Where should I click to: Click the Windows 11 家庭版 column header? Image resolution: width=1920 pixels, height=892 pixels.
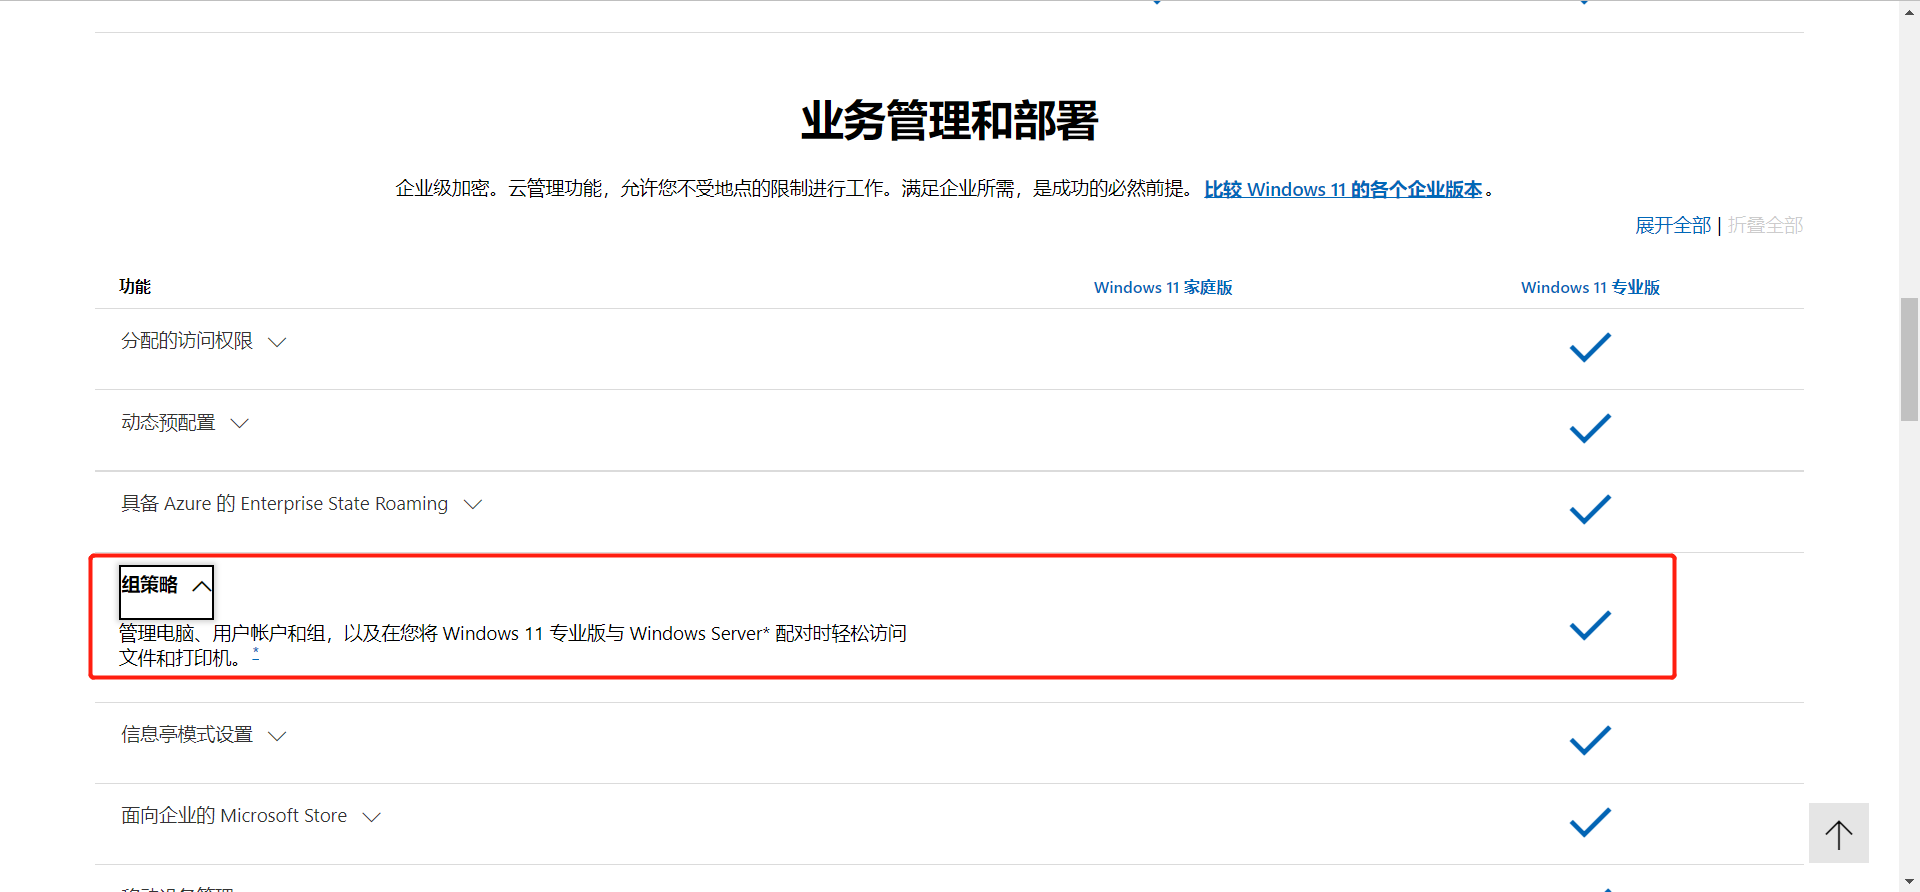pos(1163,287)
